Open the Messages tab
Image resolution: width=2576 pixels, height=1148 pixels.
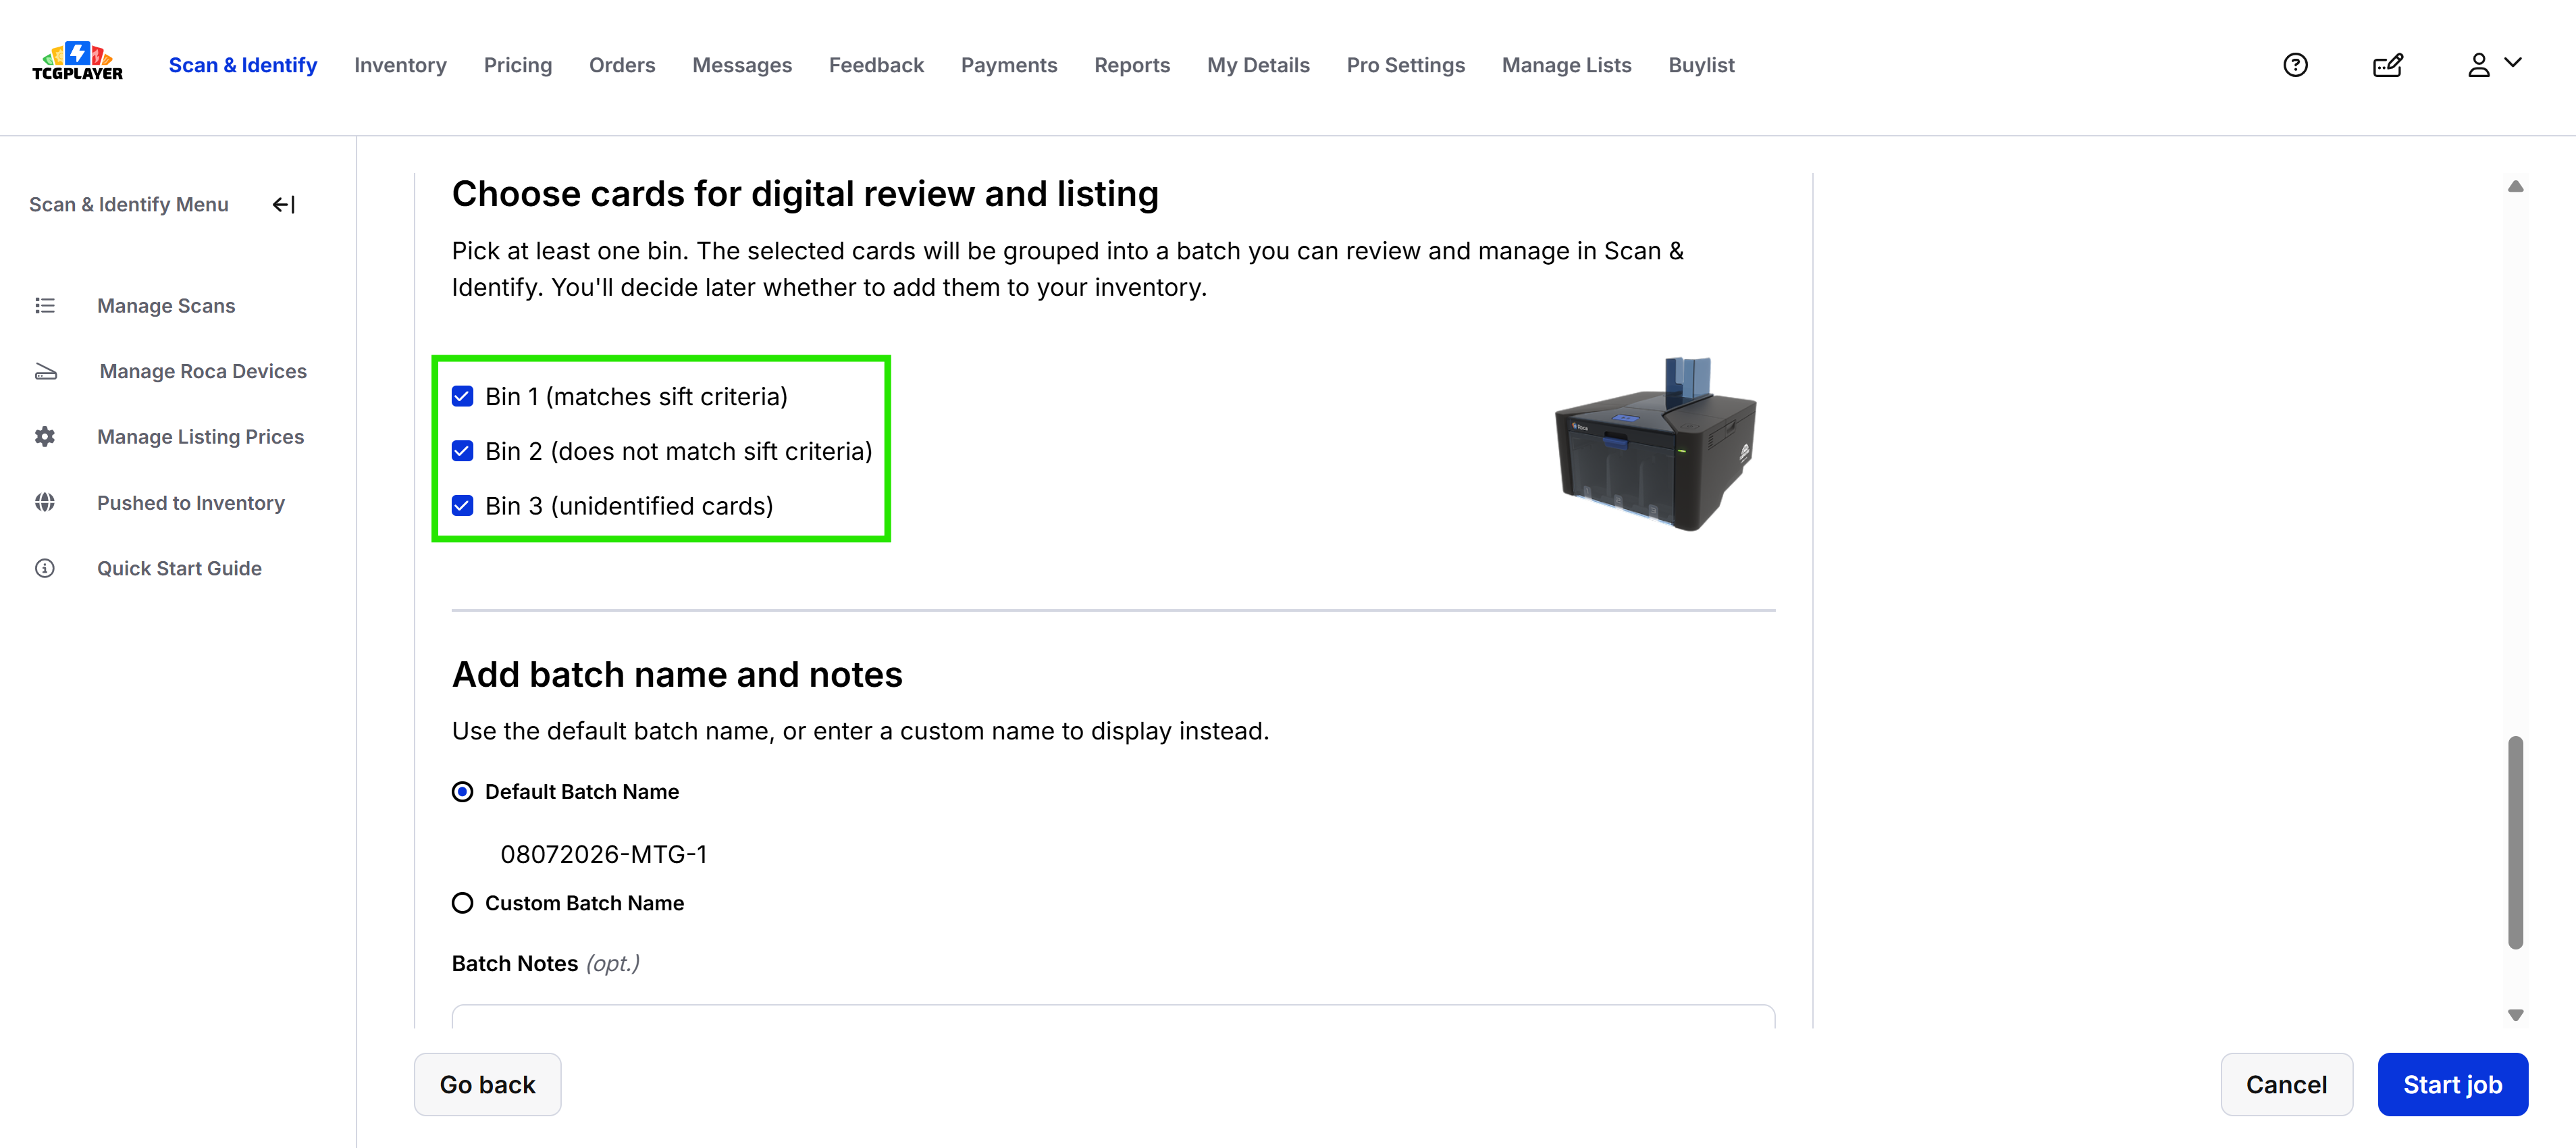(x=742, y=65)
